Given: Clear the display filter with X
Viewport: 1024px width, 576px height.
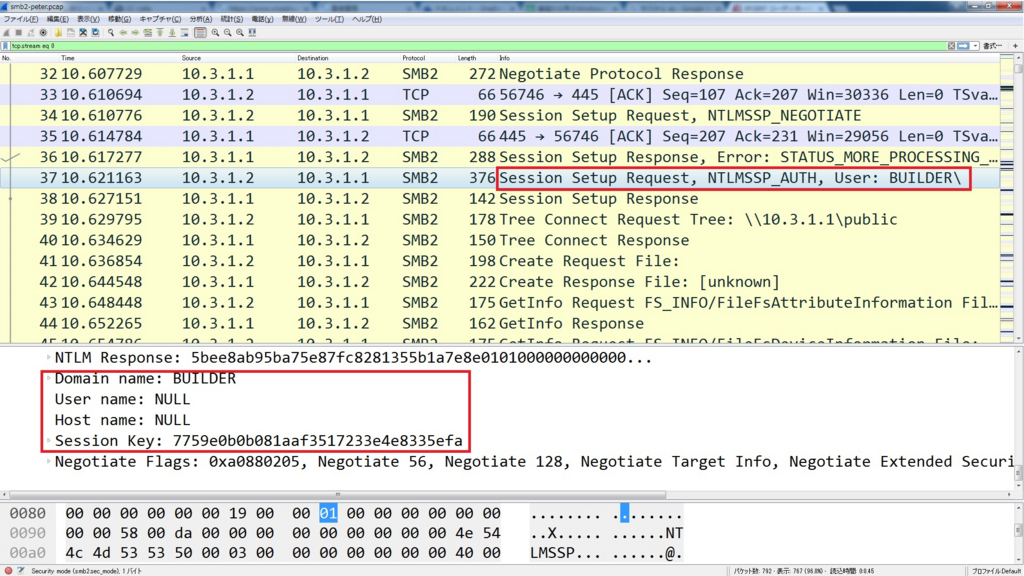Looking at the screenshot, I should click(x=952, y=46).
